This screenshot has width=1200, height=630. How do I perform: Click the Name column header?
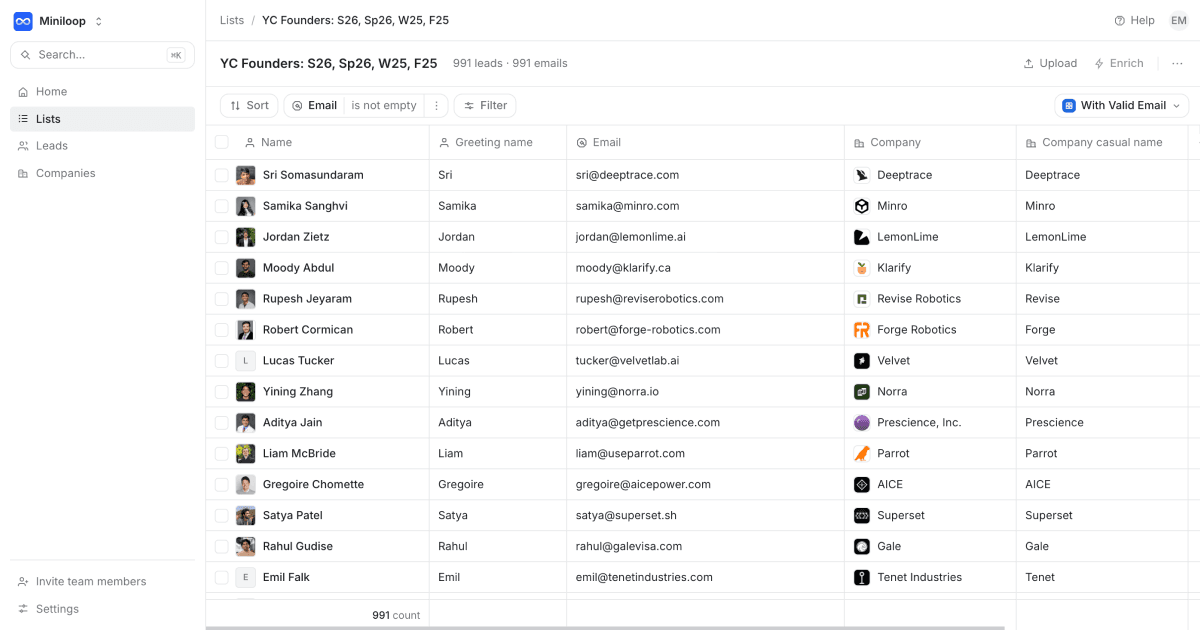point(268,142)
